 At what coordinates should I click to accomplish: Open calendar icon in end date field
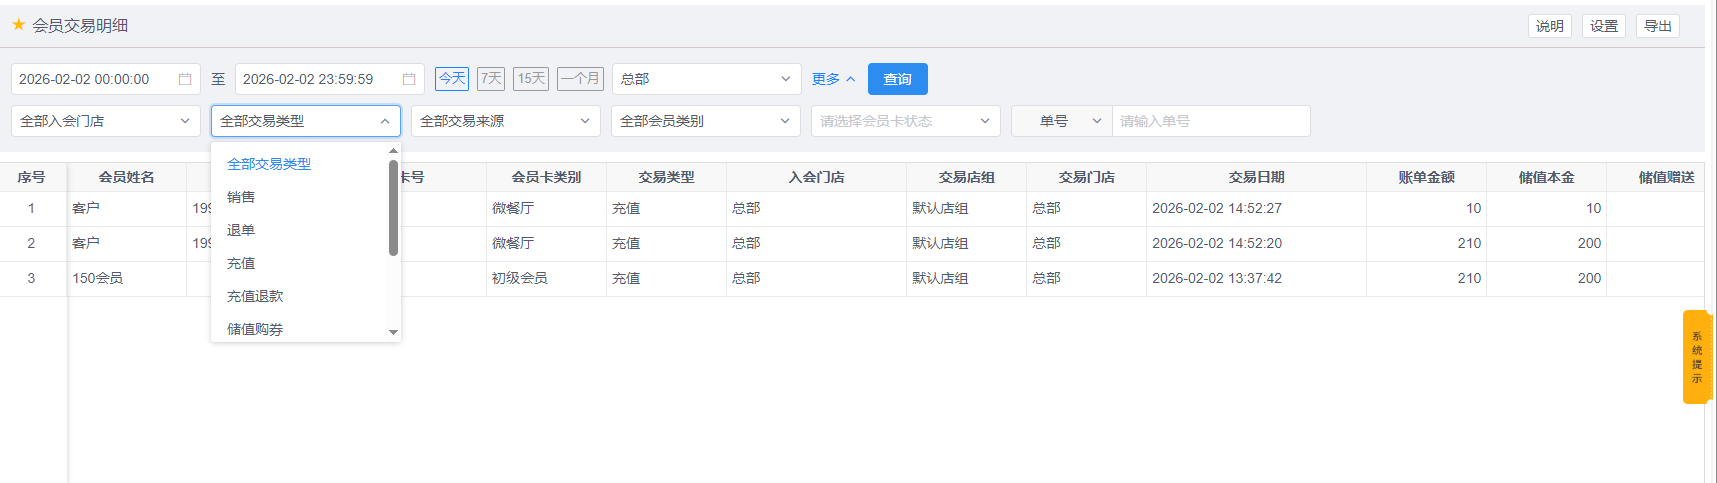[409, 79]
